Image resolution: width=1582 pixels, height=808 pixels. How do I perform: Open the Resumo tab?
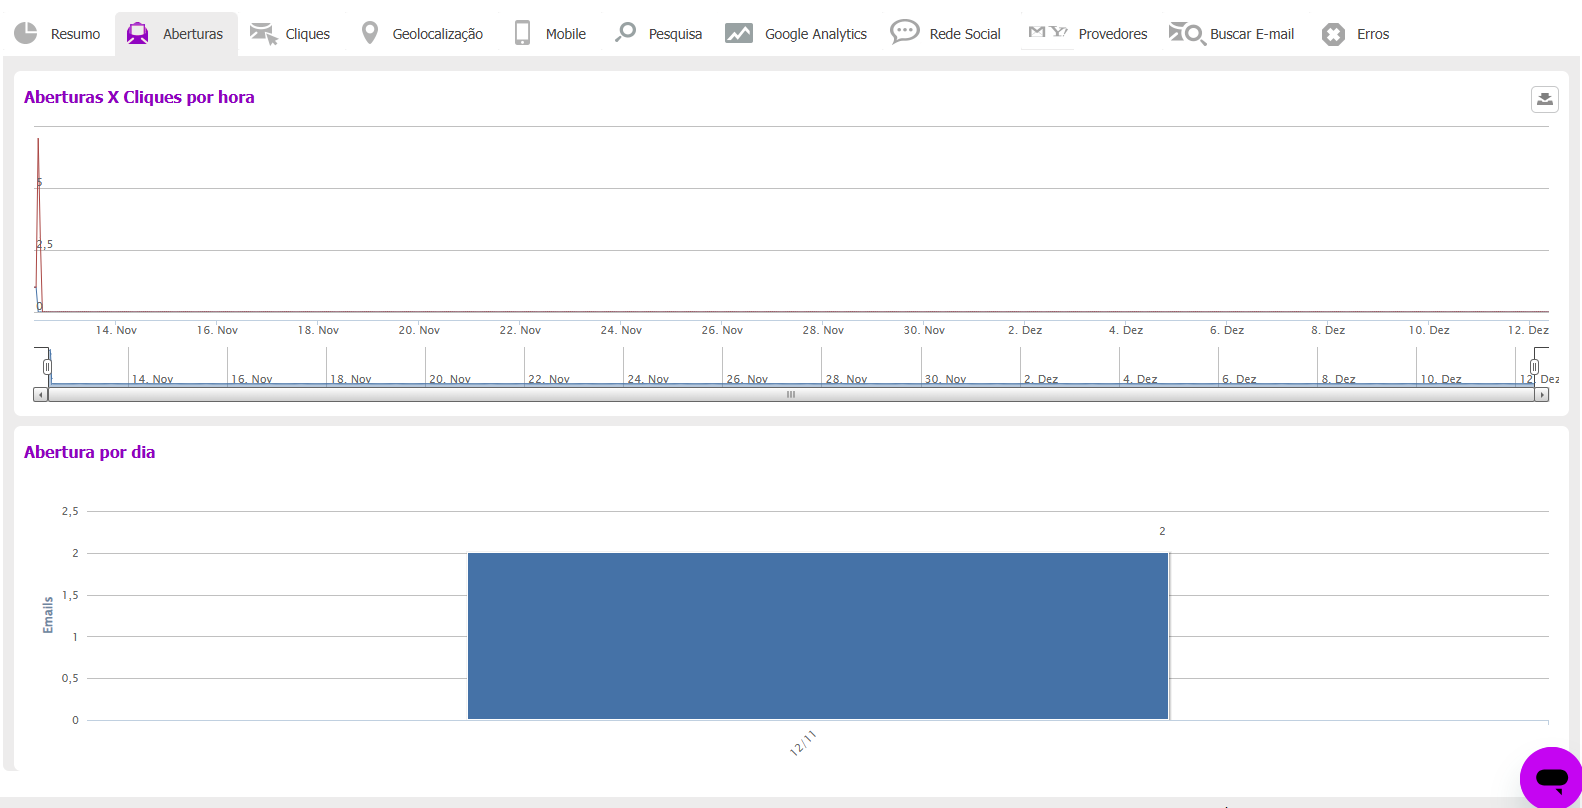point(76,34)
